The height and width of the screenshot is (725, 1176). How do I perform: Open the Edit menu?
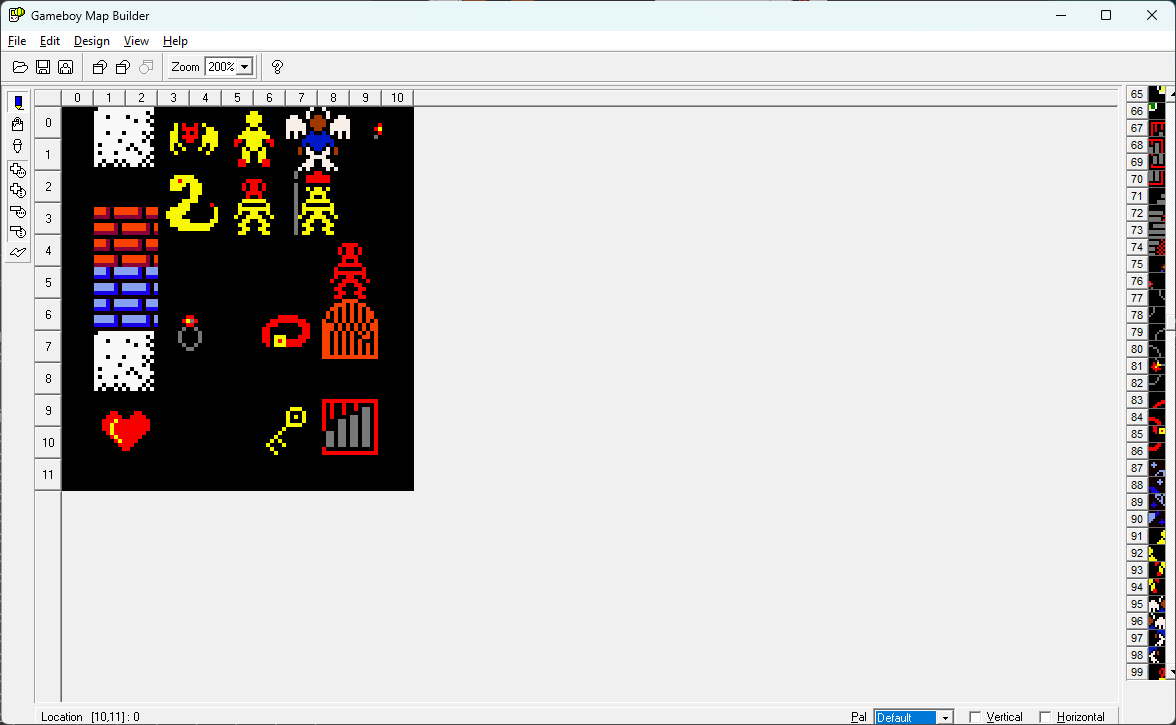point(50,41)
